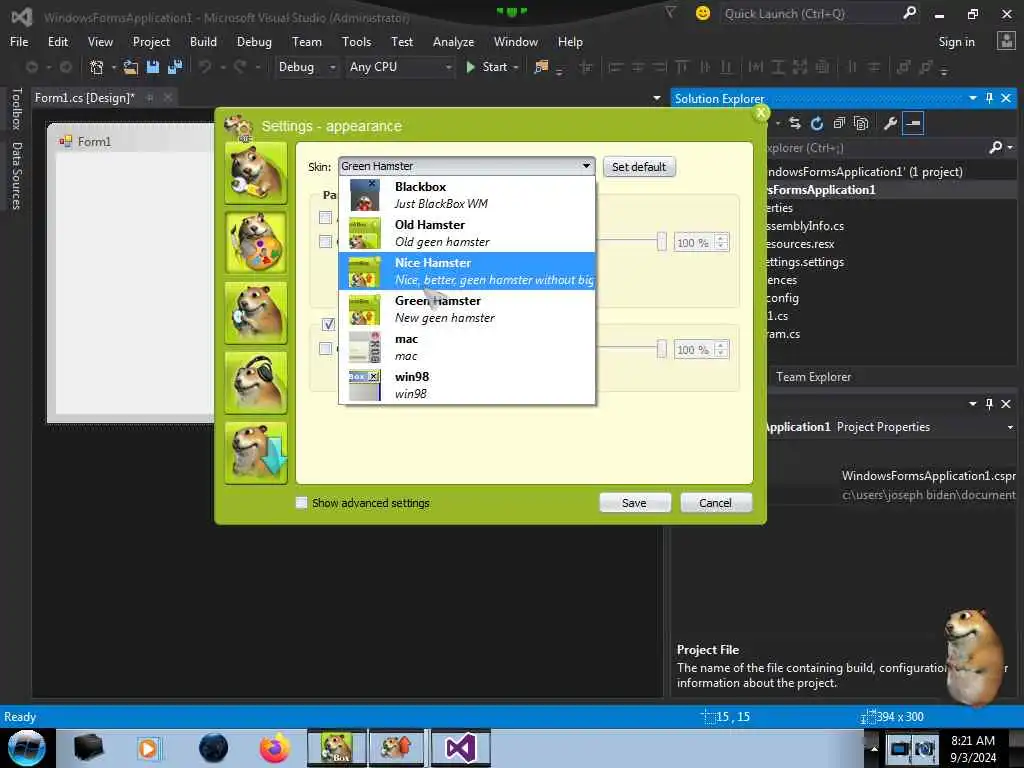Open the third hamster sidebar settings page
The width and height of the screenshot is (1024, 768).
pyautogui.click(x=255, y=313)
